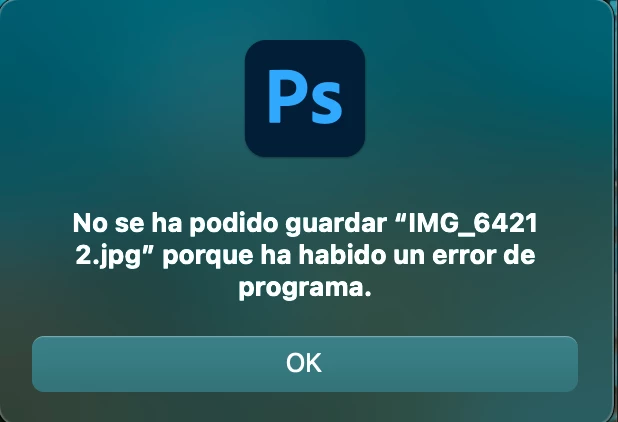Click the "un error" words in message
The height and width of the screenshot is (422, 618).
coord(445,255)
